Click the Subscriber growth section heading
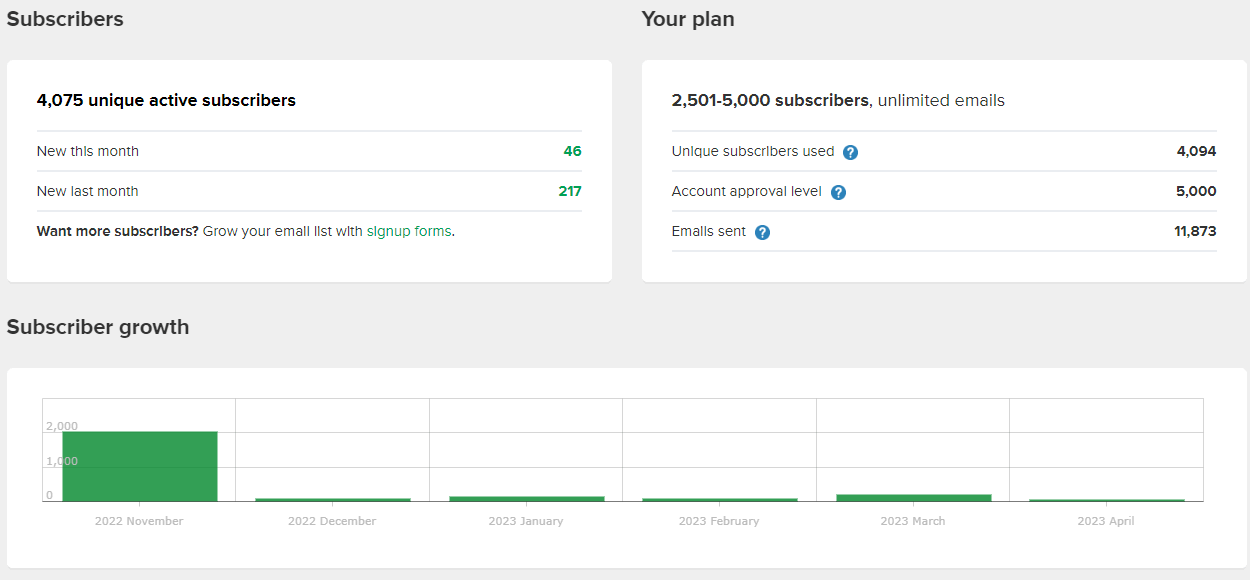This screenshot has width=1250, height=580. point(98,327)
